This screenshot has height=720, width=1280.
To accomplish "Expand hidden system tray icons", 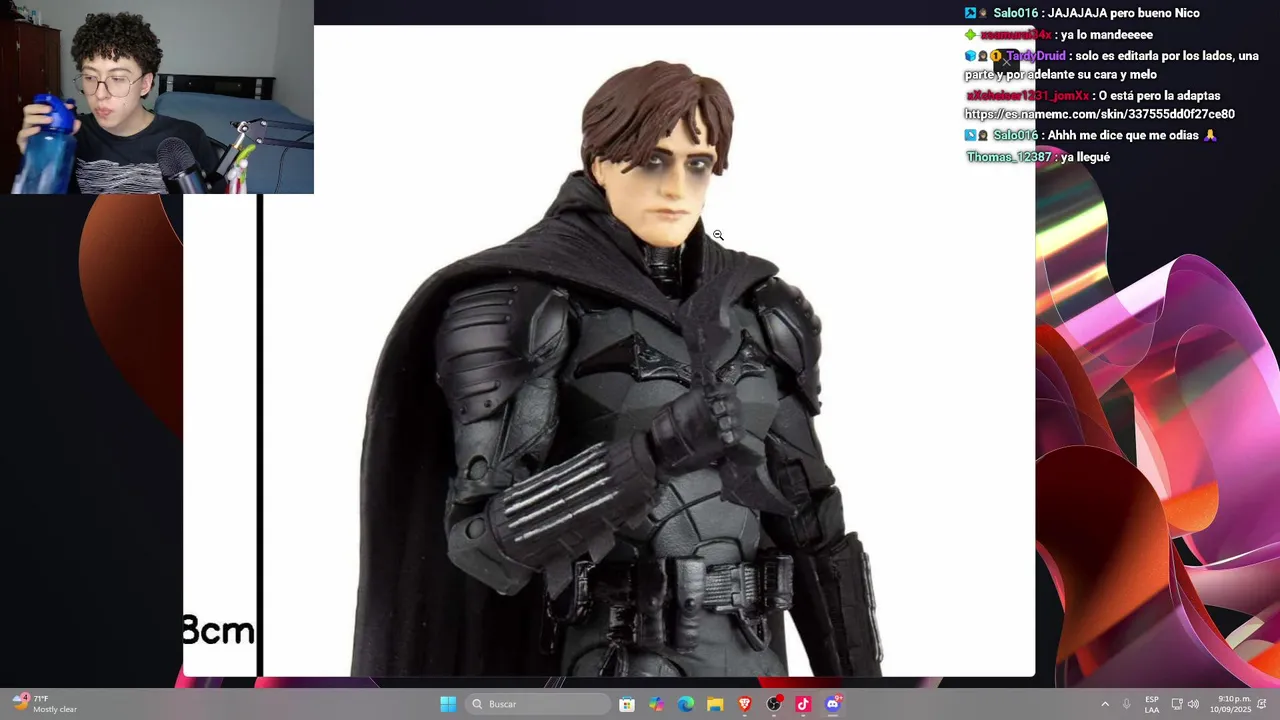I will (1105, 704).
